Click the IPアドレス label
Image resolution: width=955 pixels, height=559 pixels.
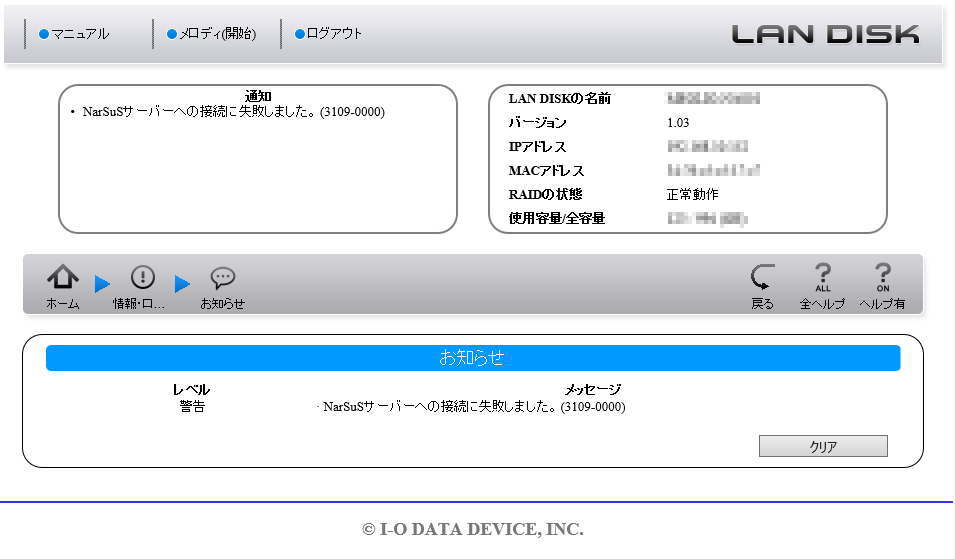pyautogui.click(x=538, y=147)
